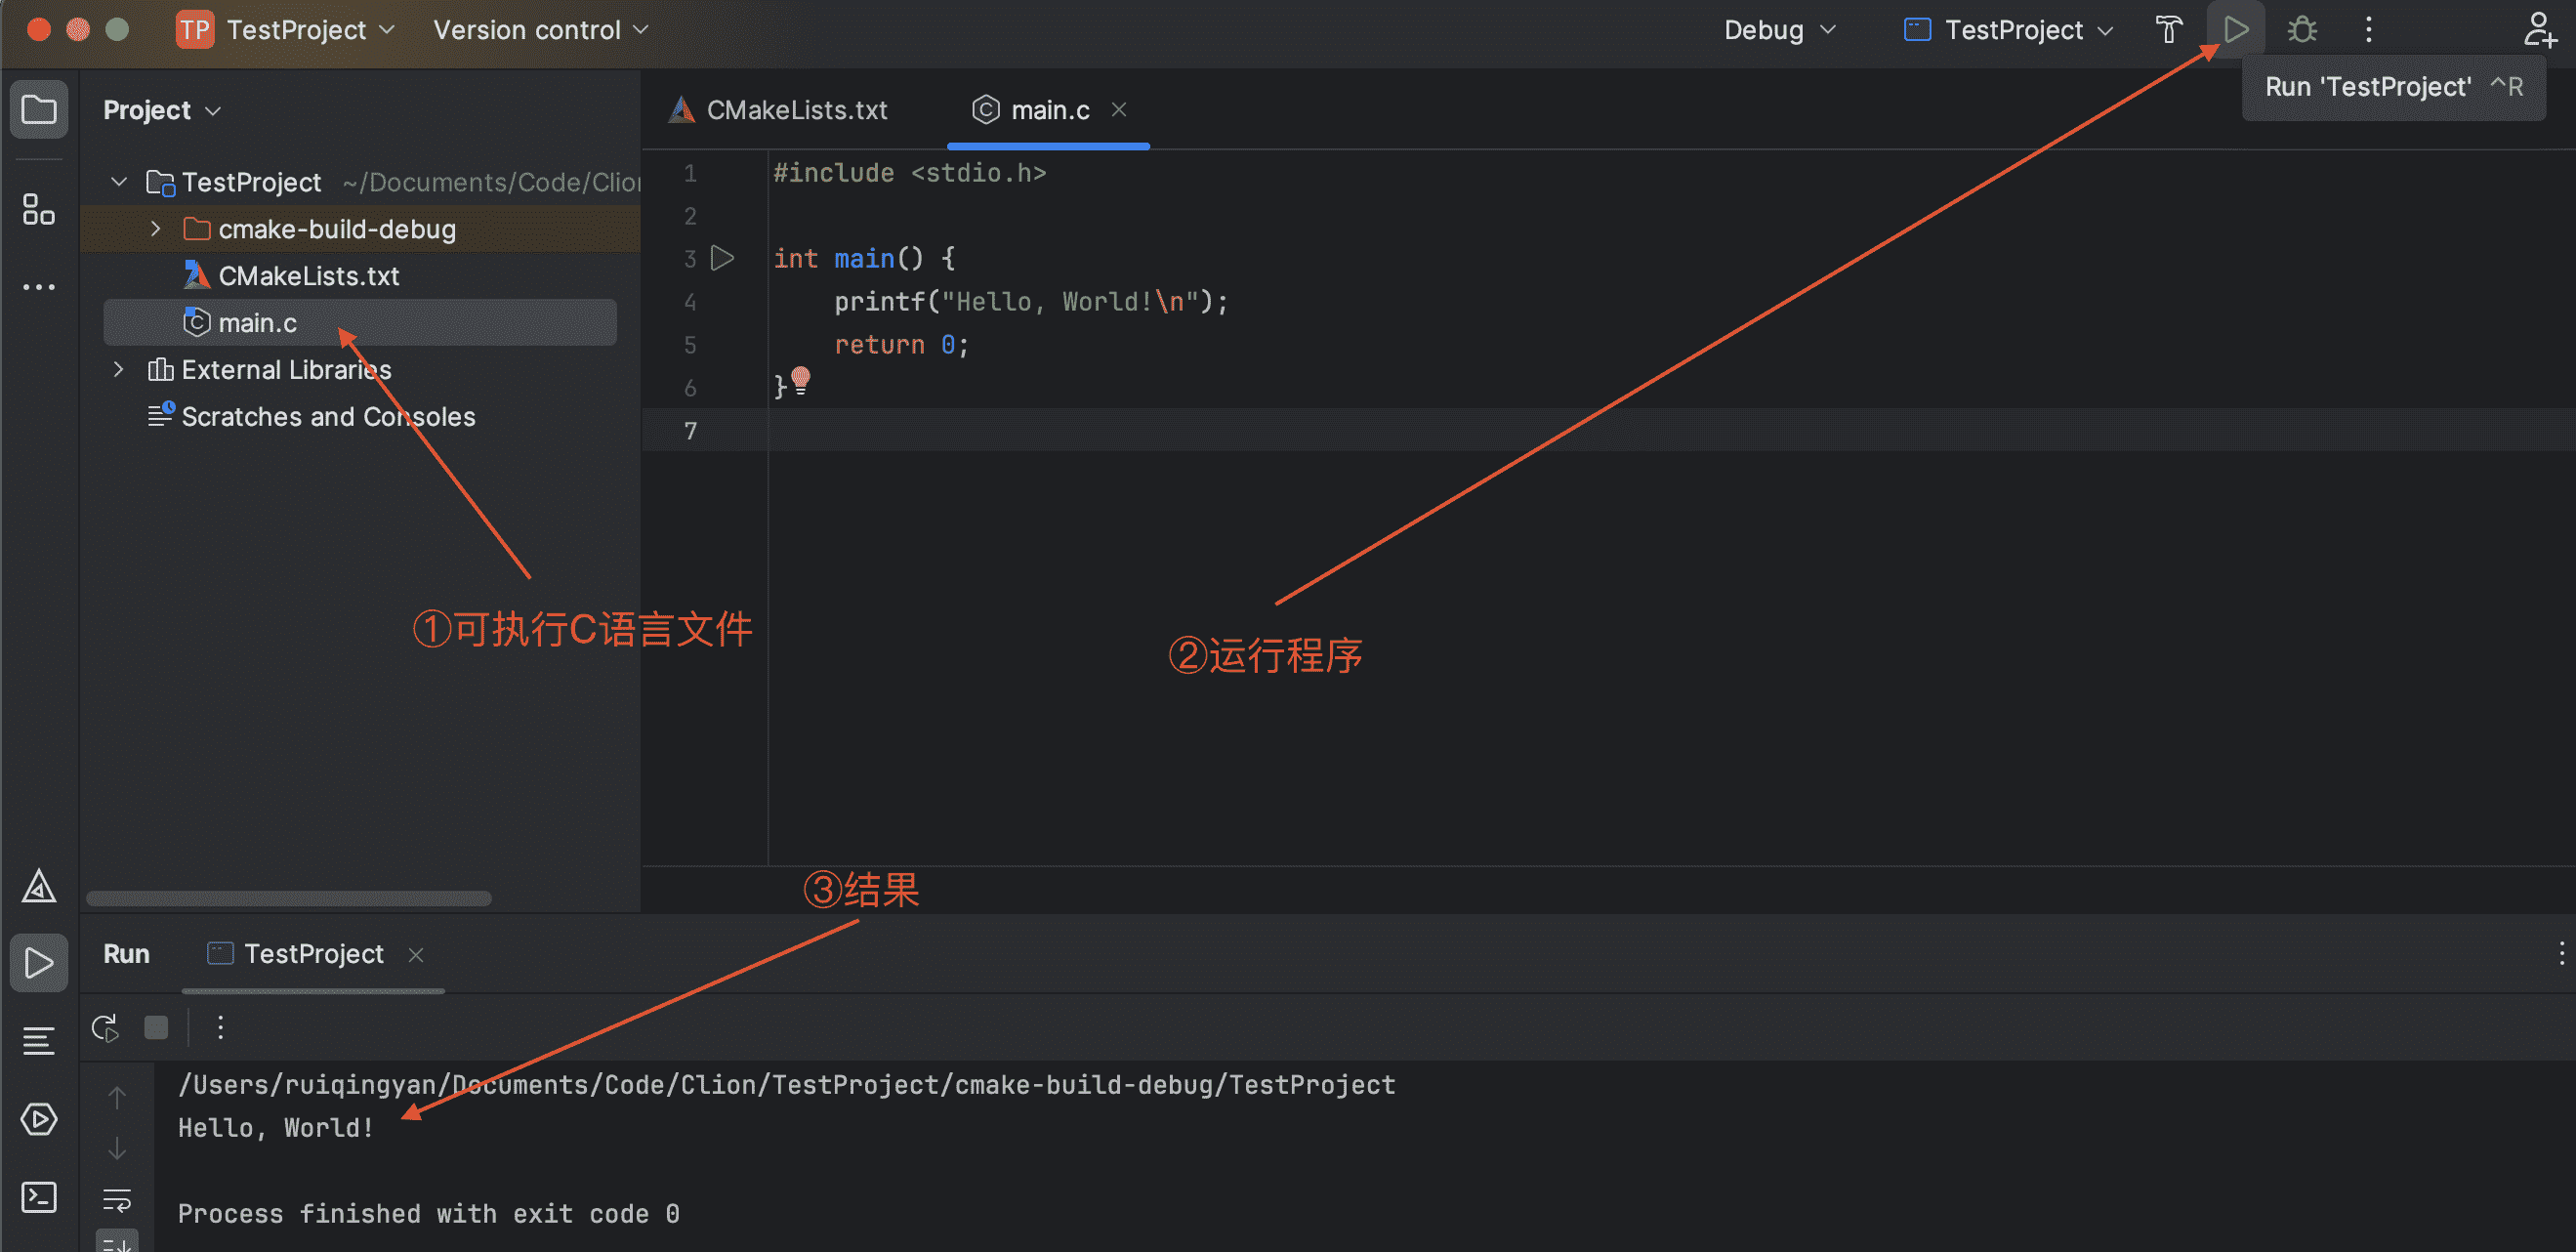Select main.c in the project tree
The width and height of the screenshot is (2576, 1252).
click(x=360, y=323)
